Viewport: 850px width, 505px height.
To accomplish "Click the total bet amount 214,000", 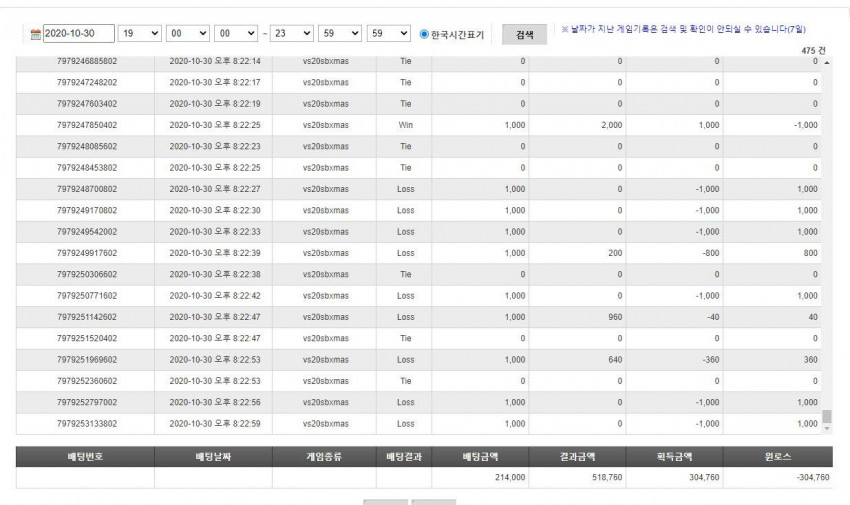I will coord(510,477).
